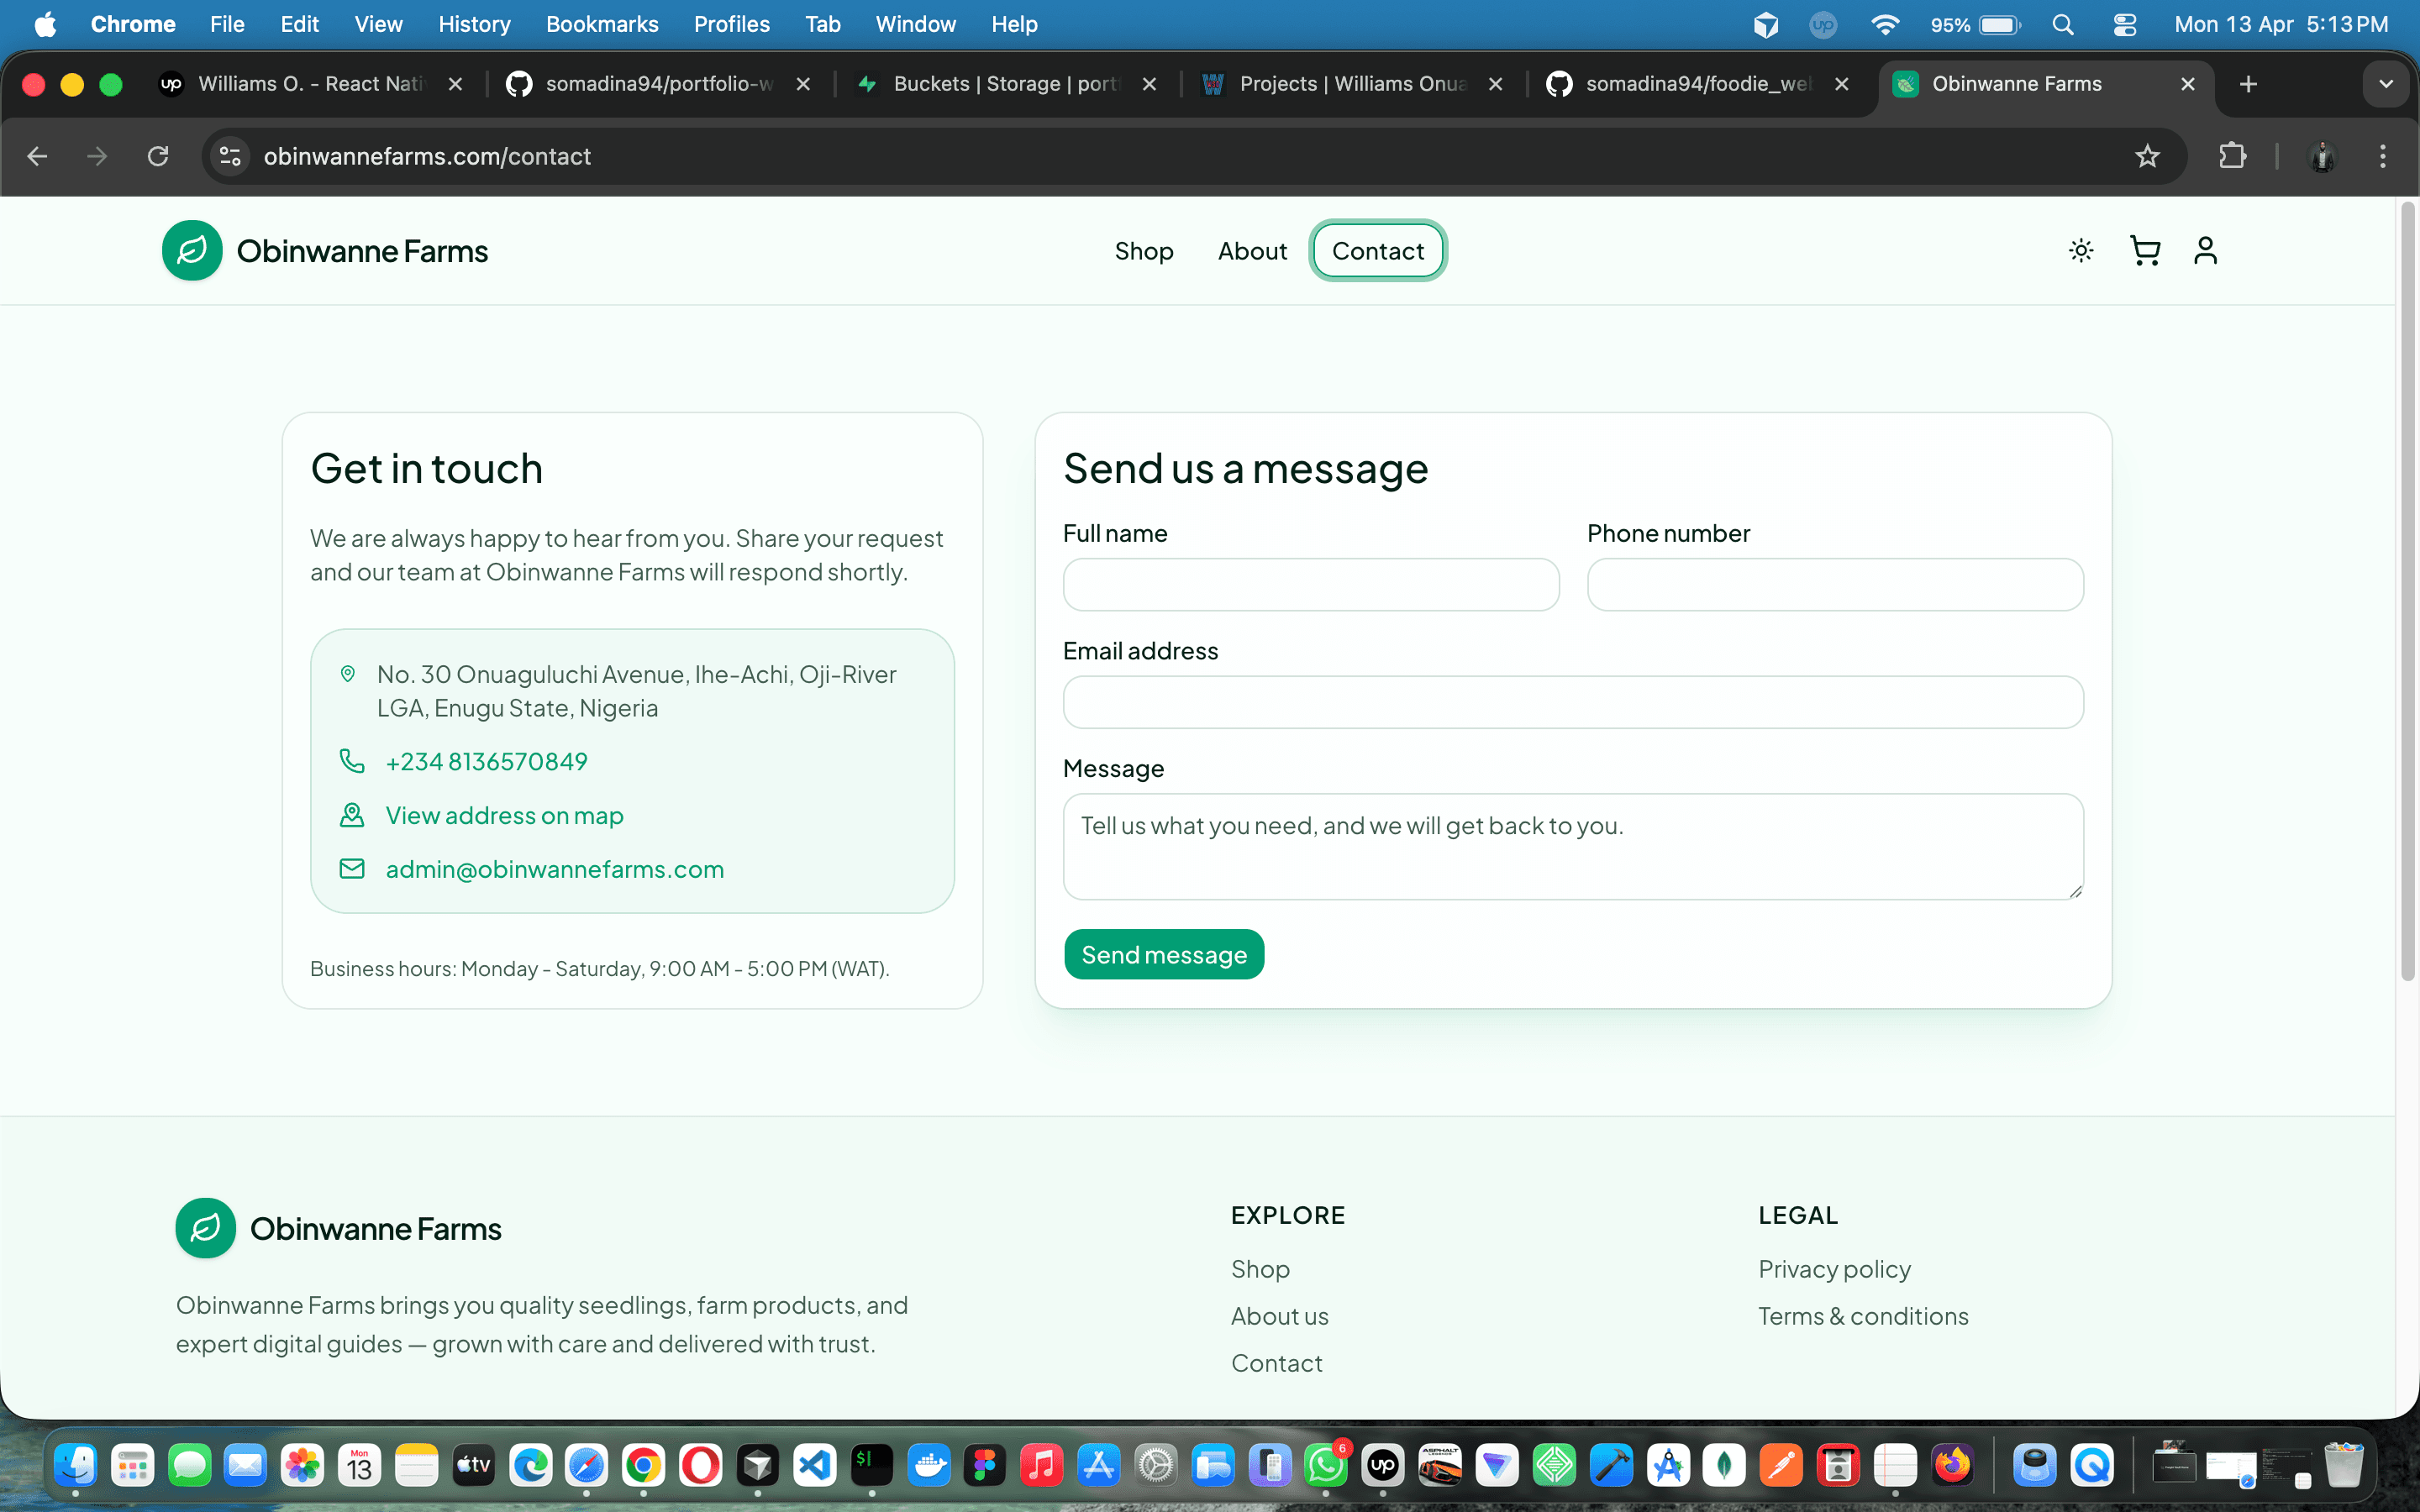Open the Chrome menu with the three-dot icon
This screenshot has height=1512, width=2420.
coord(2384,156)
